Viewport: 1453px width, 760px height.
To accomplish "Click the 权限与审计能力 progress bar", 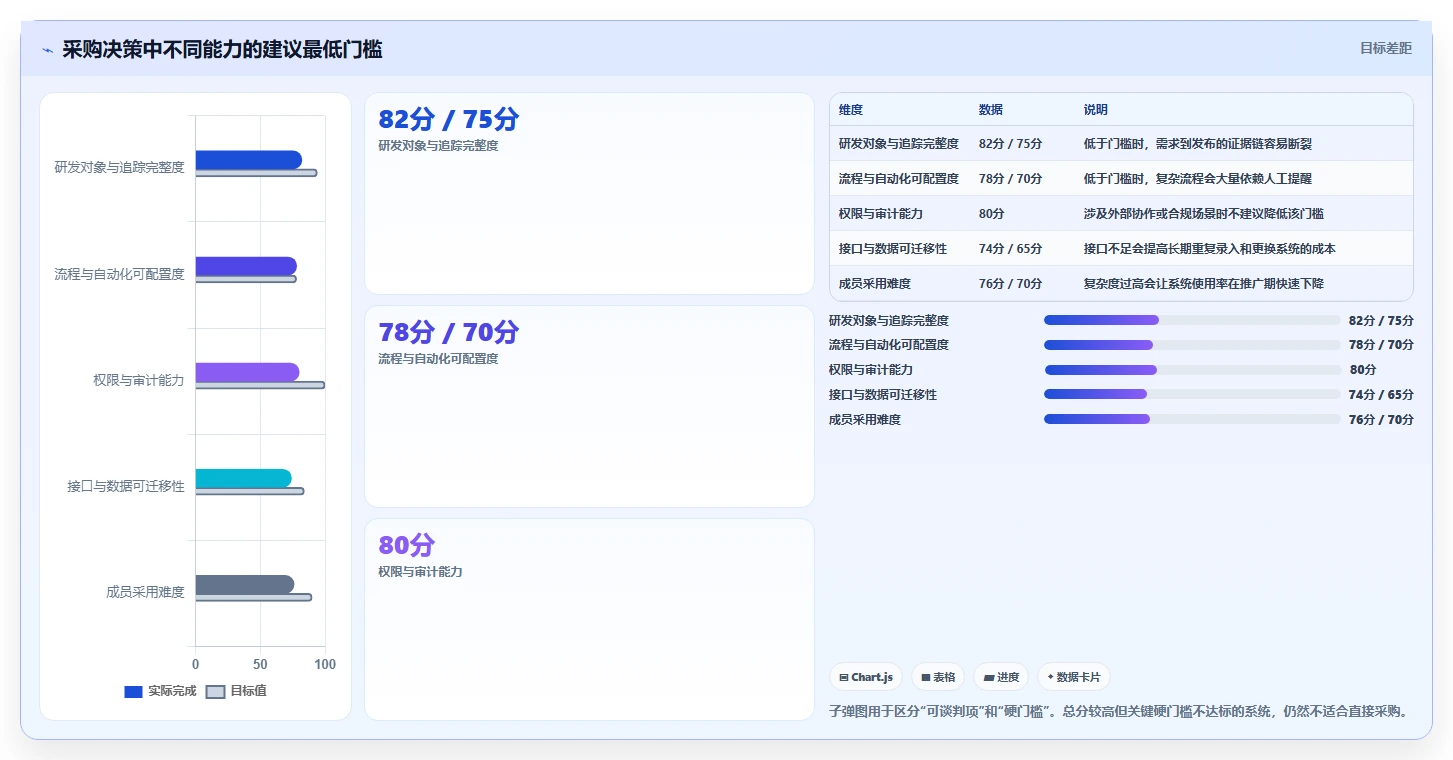I will [1192, 370].
